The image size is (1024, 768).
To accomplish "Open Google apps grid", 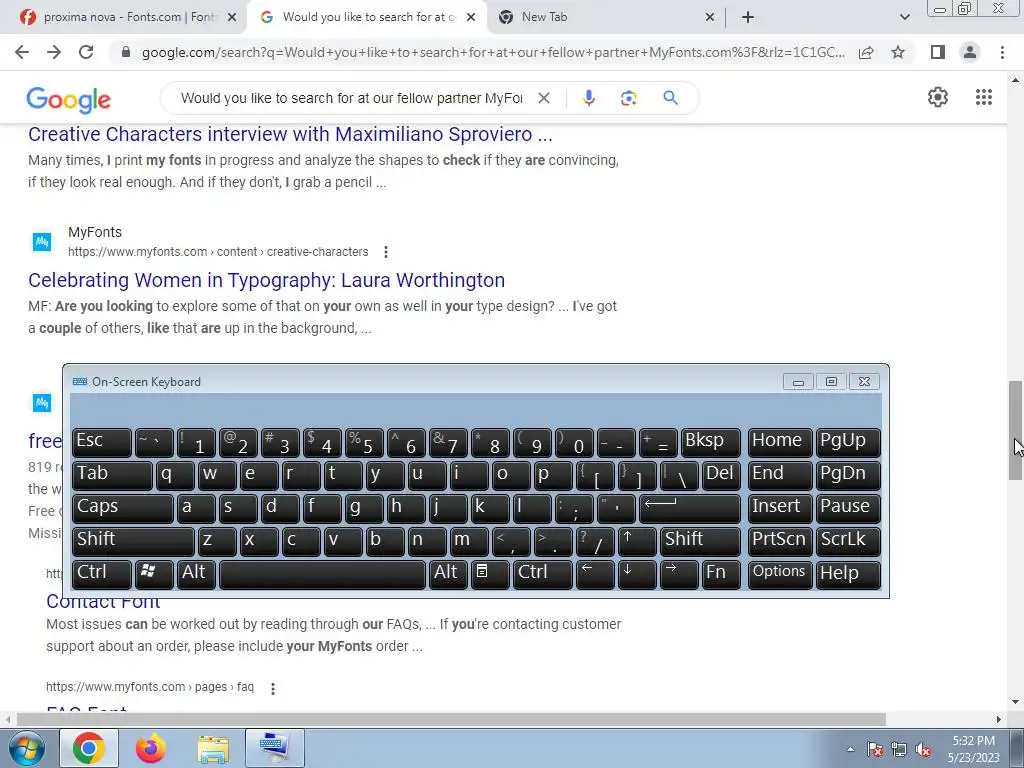I will click(984, 97).
